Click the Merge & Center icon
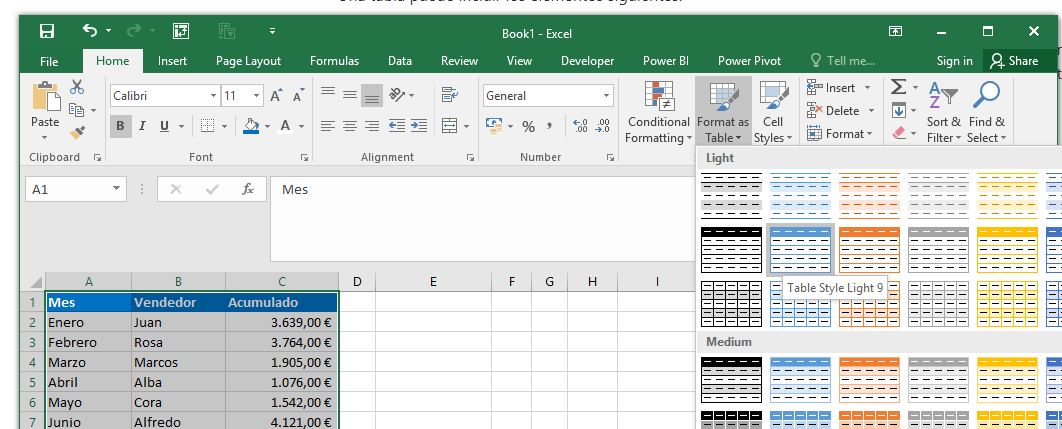This screenshot has height=429, width=1062. pyautogui.click(x=450, y=126)
